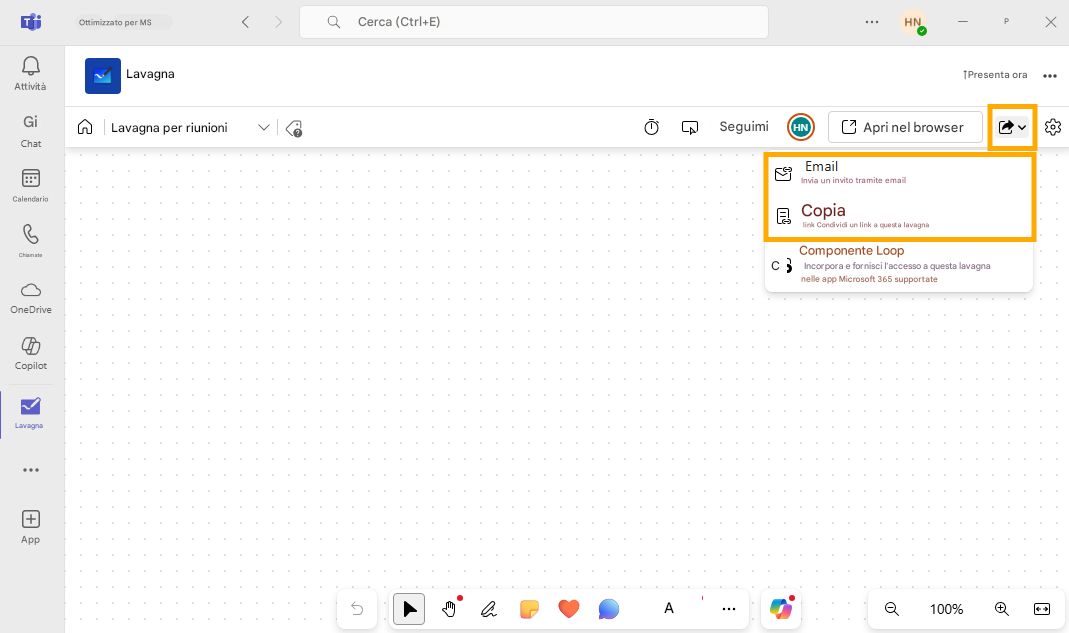
Task: Click Presenta ora button
Action: click(995, 74)
